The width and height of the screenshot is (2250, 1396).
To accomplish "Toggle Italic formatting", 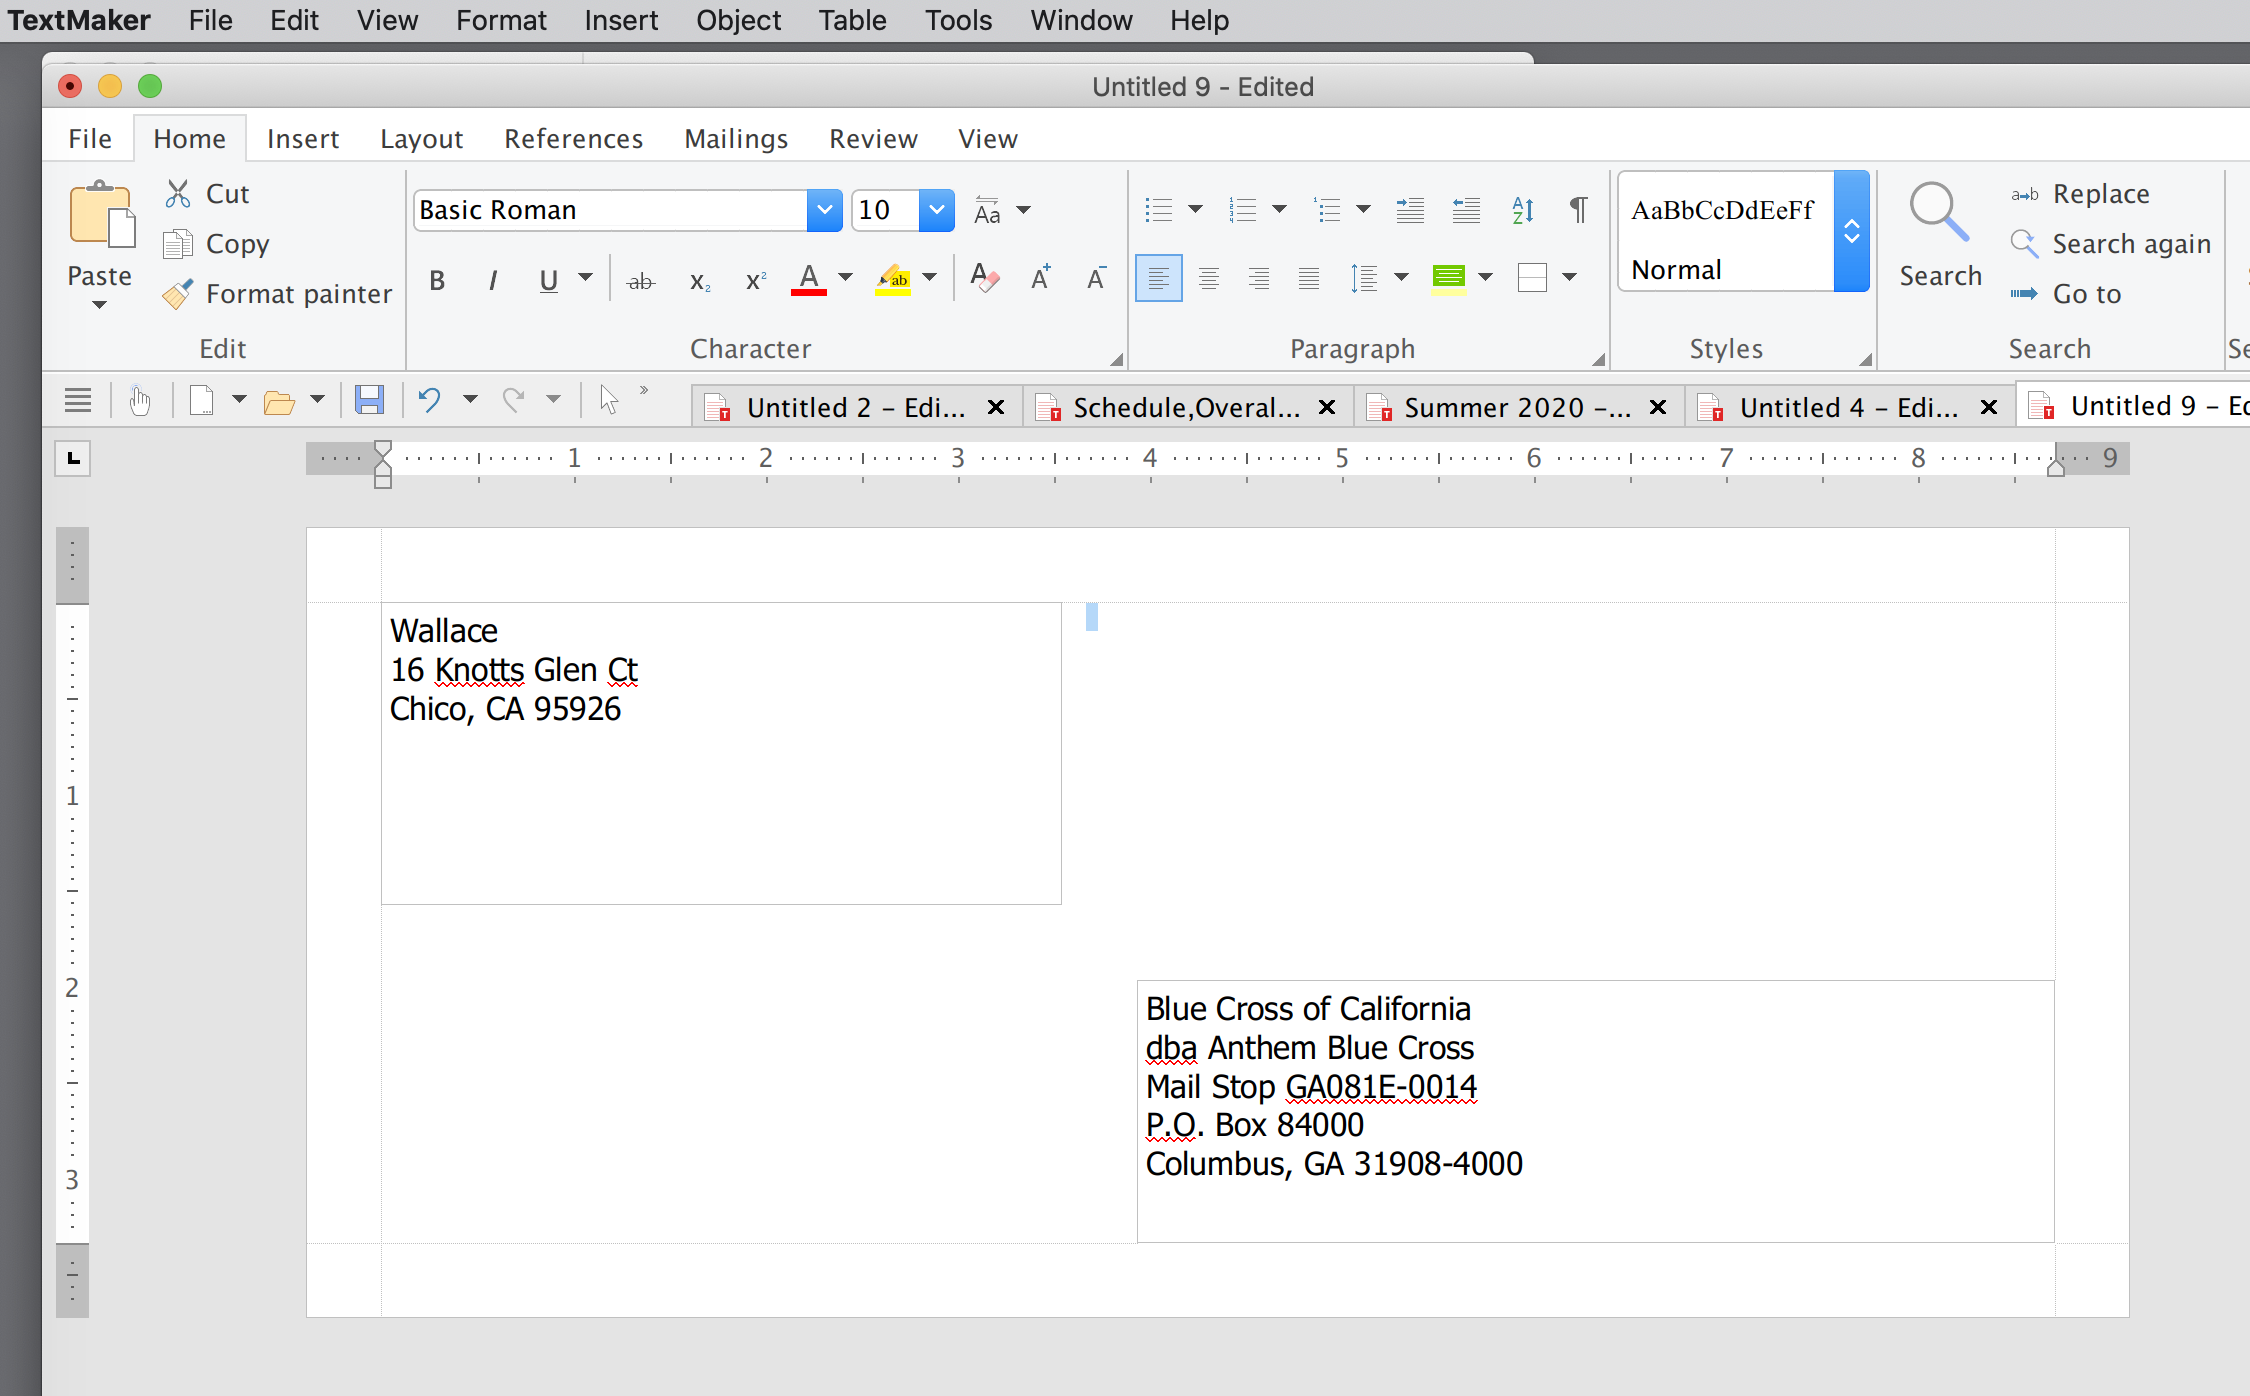I will 493,281.
